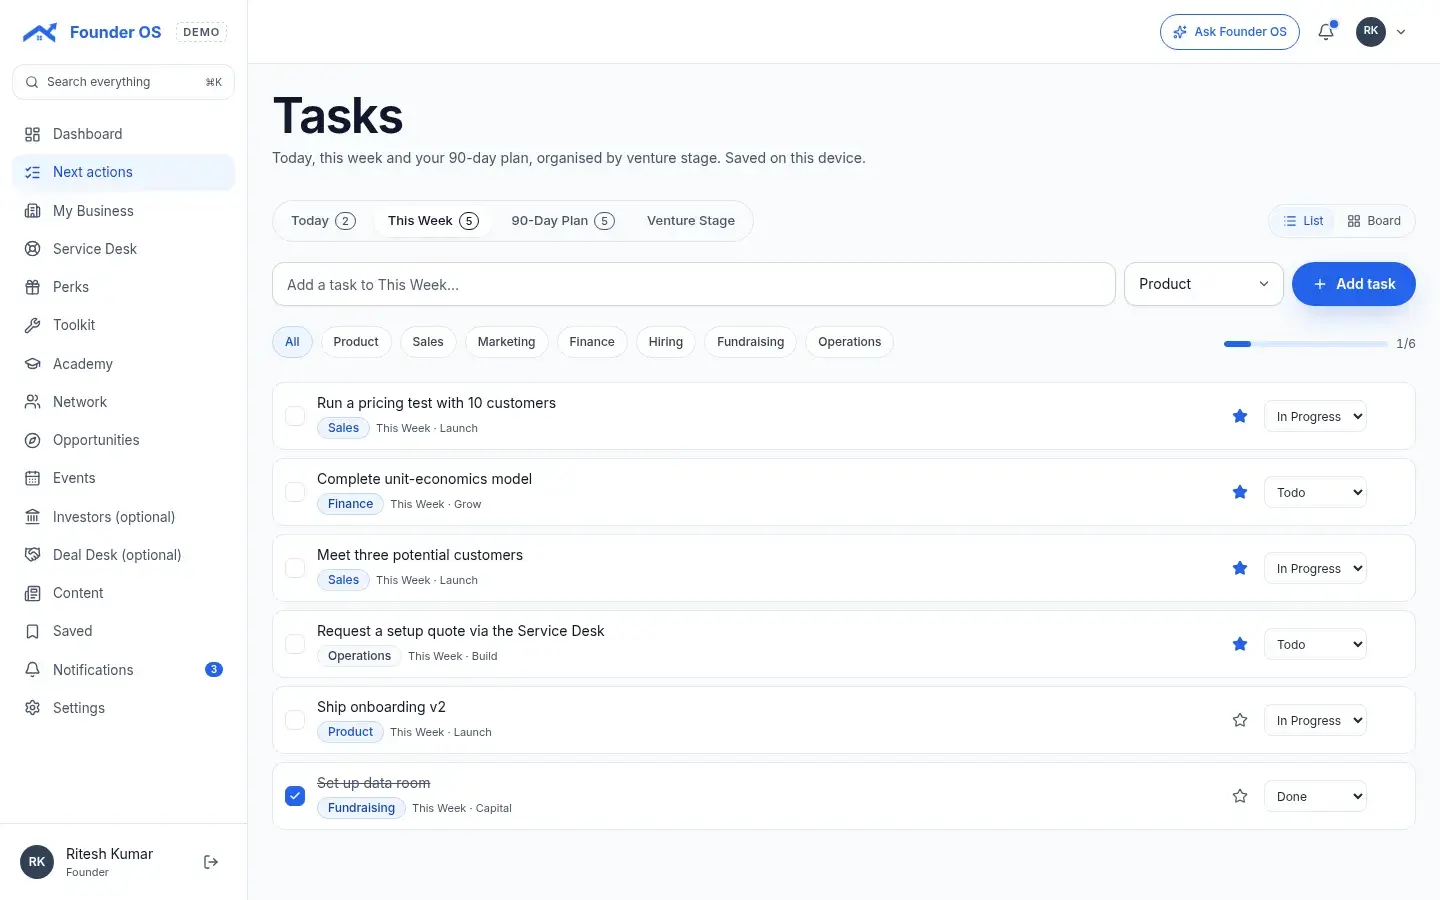Click the Academy graduation cap icon
The width and height of the screenshot is (1440, 900).
pyautogui.click(x=33, y=364)
